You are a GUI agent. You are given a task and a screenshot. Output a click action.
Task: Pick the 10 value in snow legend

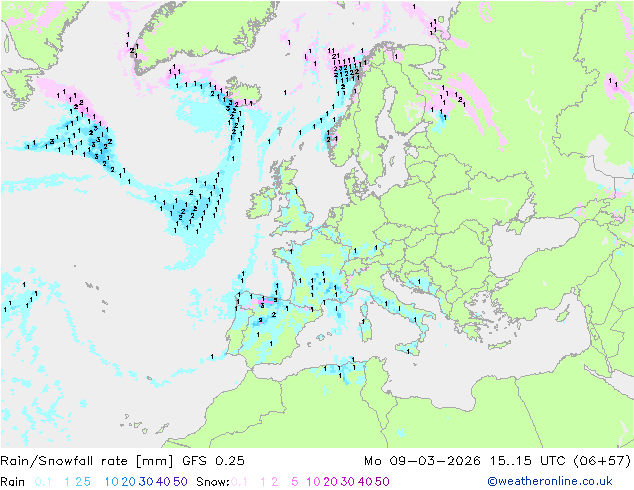[313, 482]
